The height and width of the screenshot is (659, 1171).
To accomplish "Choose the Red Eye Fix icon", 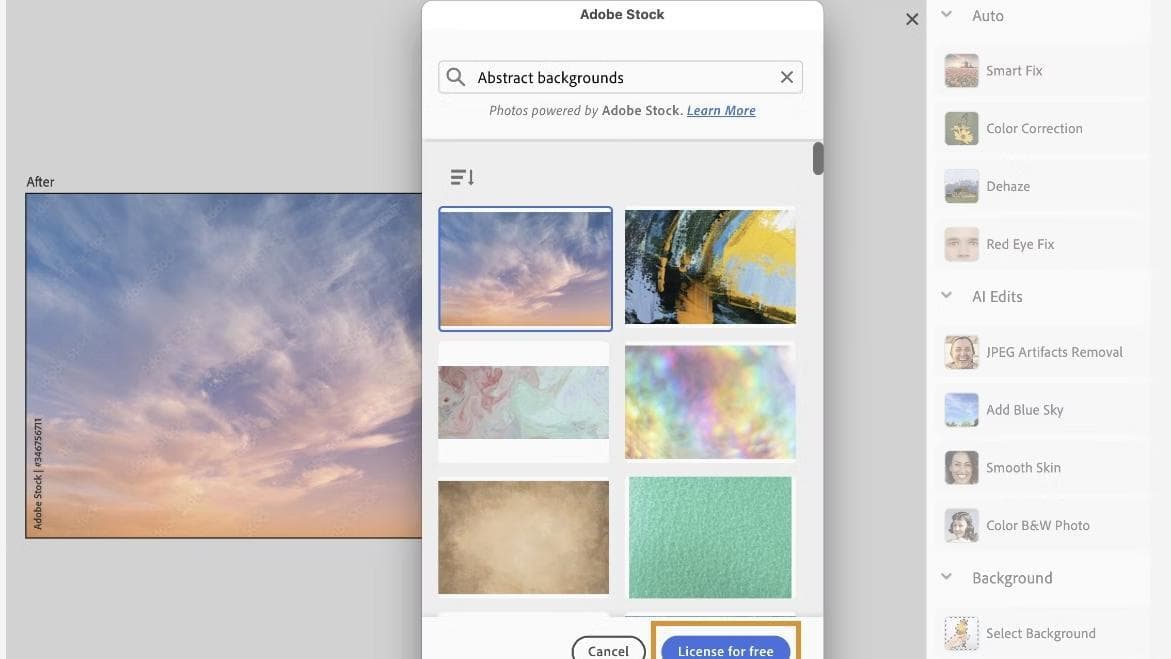I will point(961,244).
